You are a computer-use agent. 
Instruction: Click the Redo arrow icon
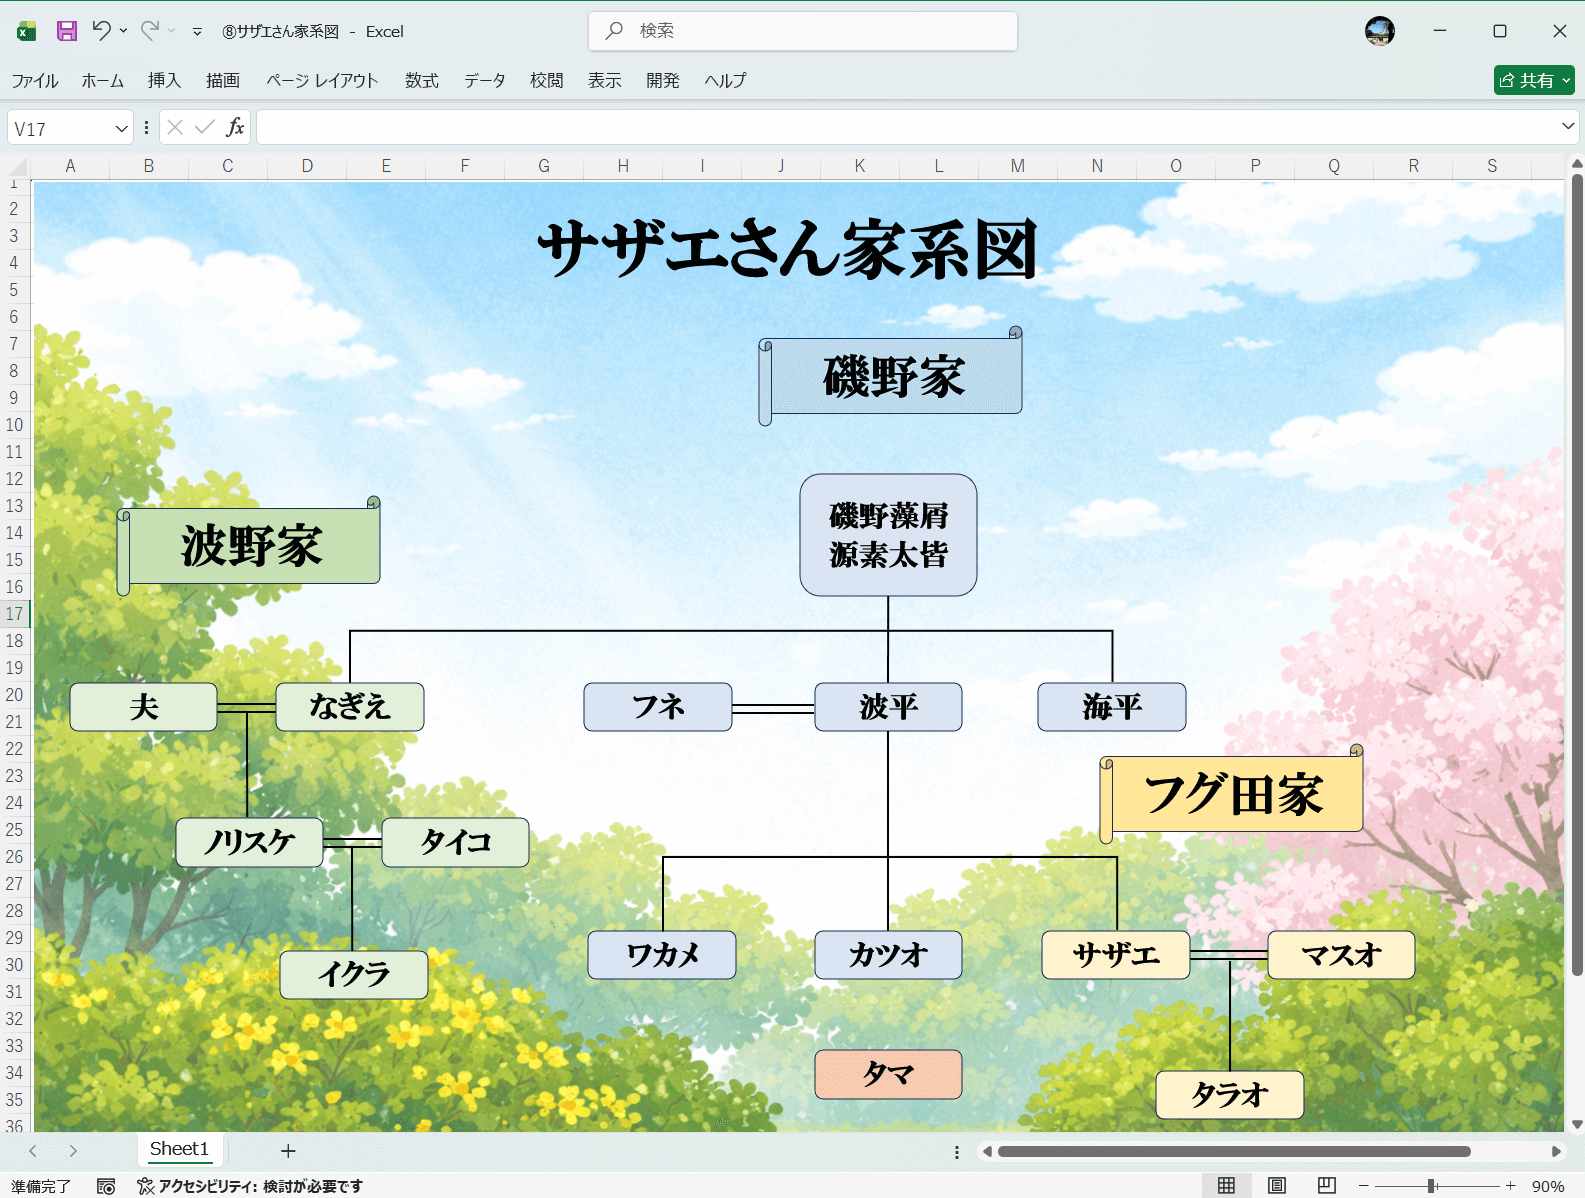[149, 31]
